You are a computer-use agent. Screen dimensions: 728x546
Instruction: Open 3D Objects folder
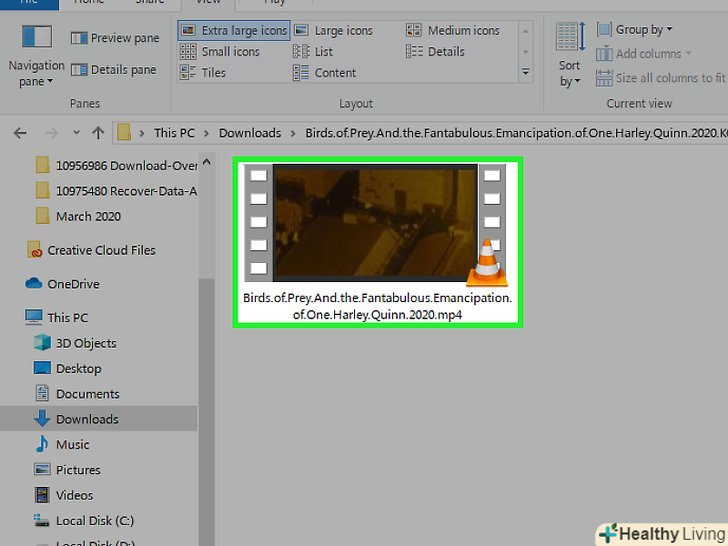coord(75,343)
